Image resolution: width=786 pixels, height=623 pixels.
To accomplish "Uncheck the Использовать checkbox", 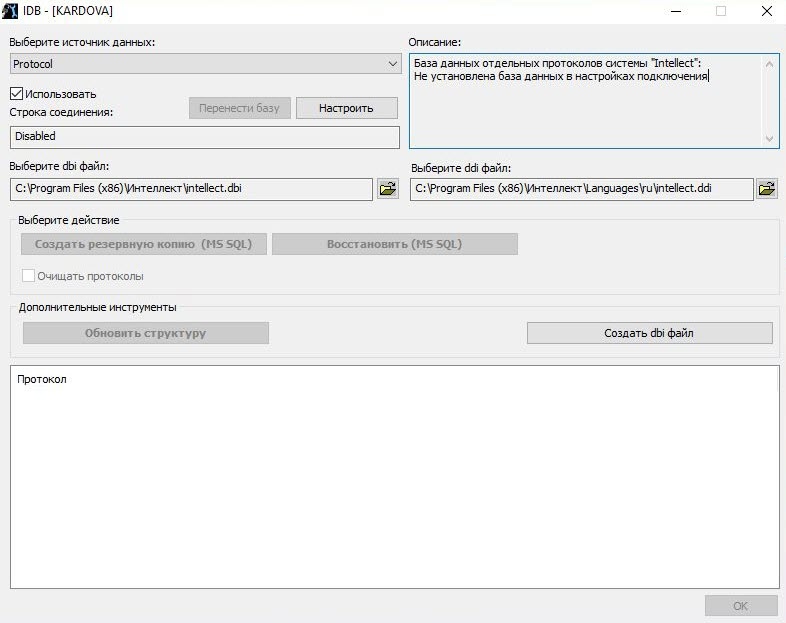I will (x=16, y=93).
